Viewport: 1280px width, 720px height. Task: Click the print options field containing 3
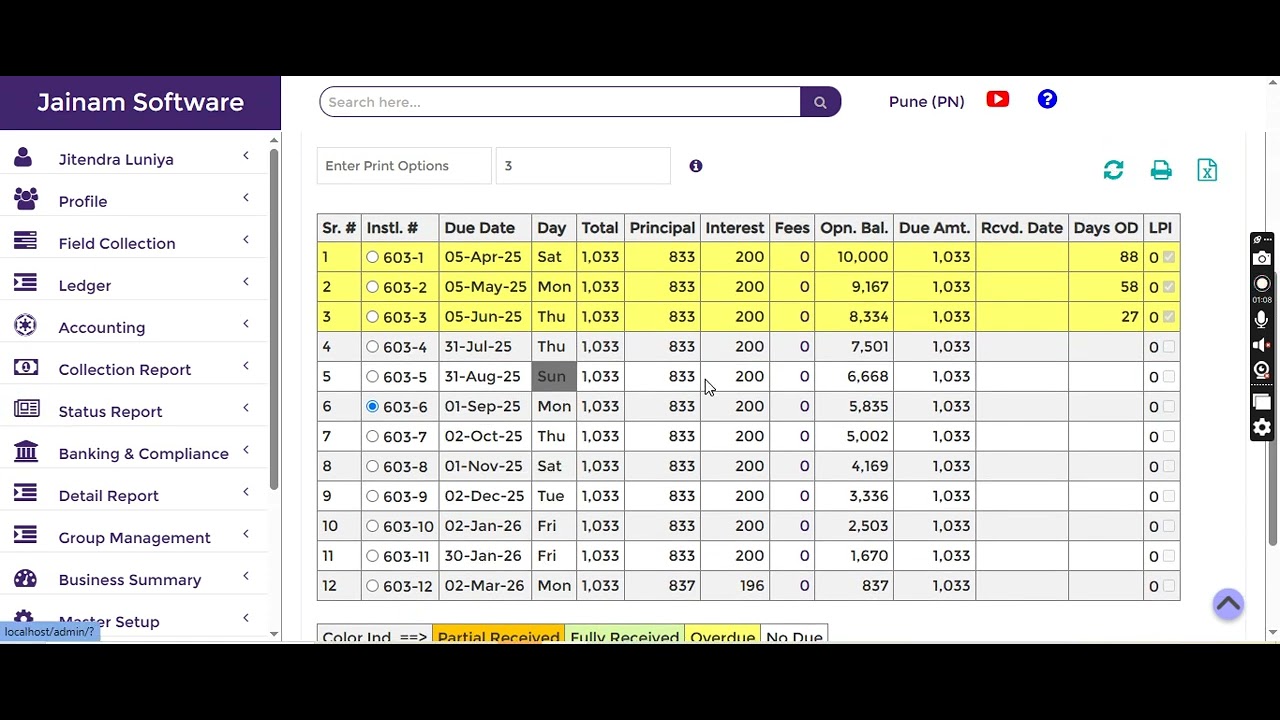point(583,166)
